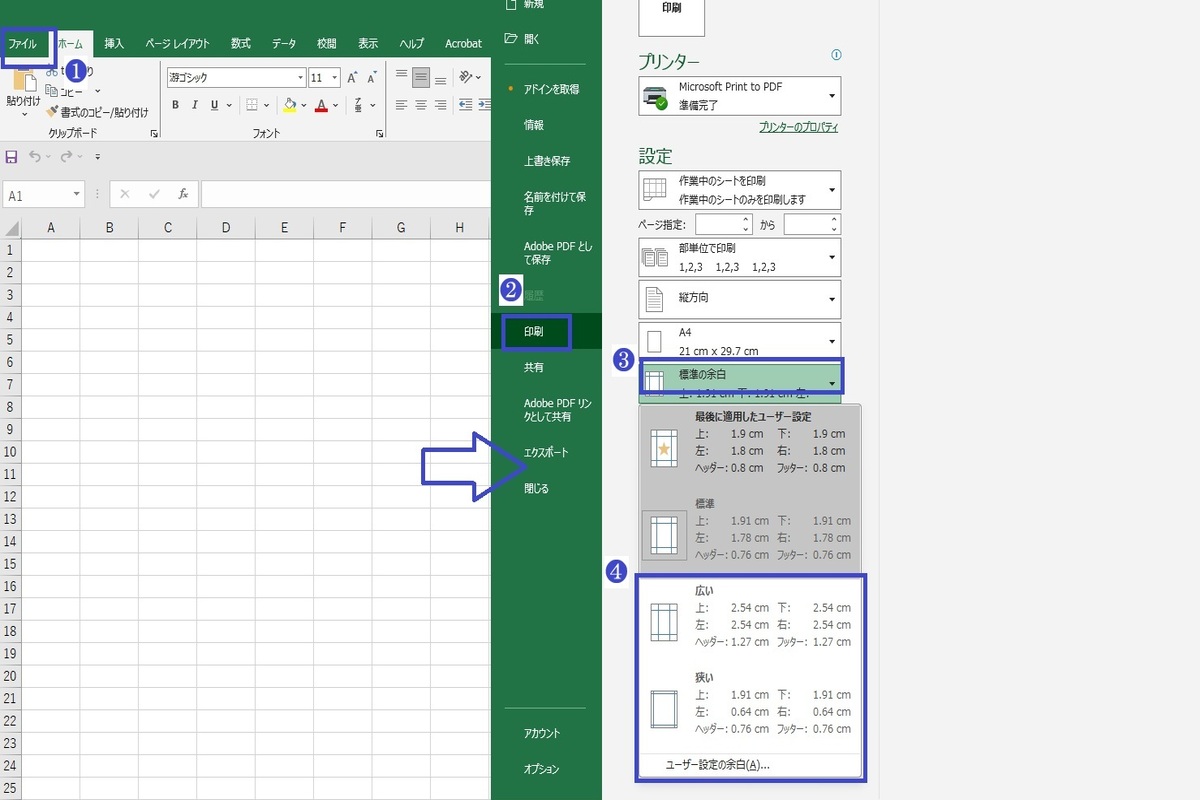The width and height of the screenshot is (1200, 800).
Task: Click the Save icon in quick access toolbar
Action: click(12, 156)
